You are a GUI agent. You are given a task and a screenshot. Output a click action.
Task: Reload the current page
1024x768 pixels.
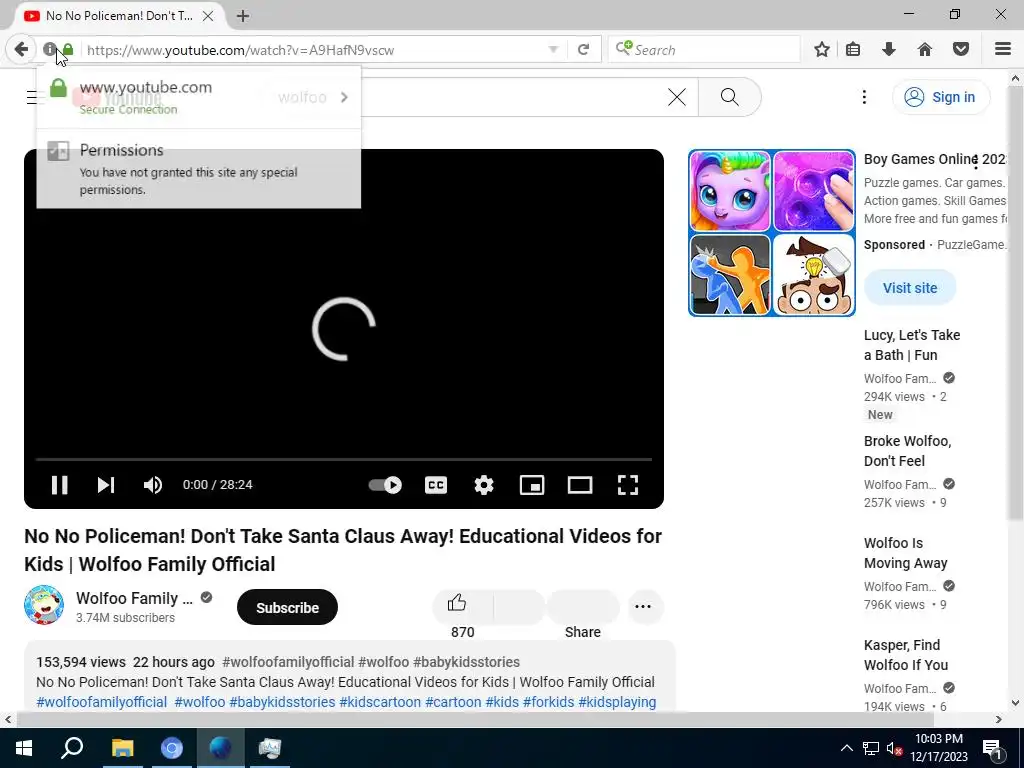coord(583,50)
